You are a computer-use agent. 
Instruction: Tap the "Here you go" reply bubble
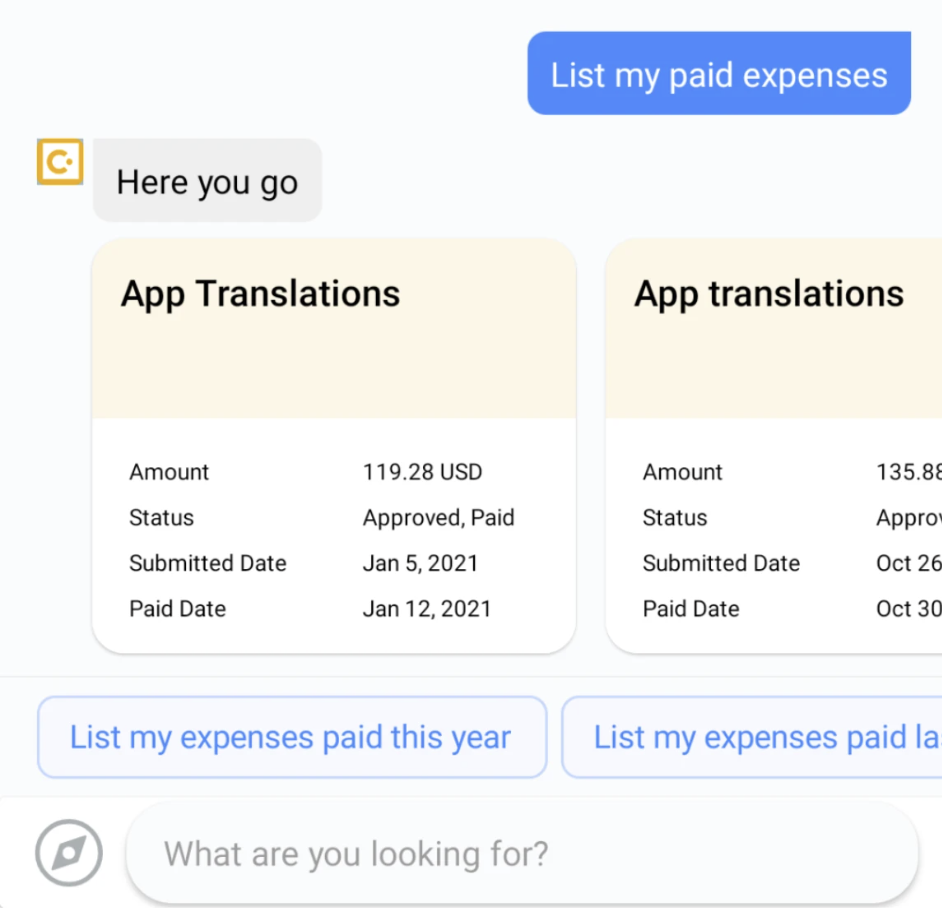coord(207,180)
